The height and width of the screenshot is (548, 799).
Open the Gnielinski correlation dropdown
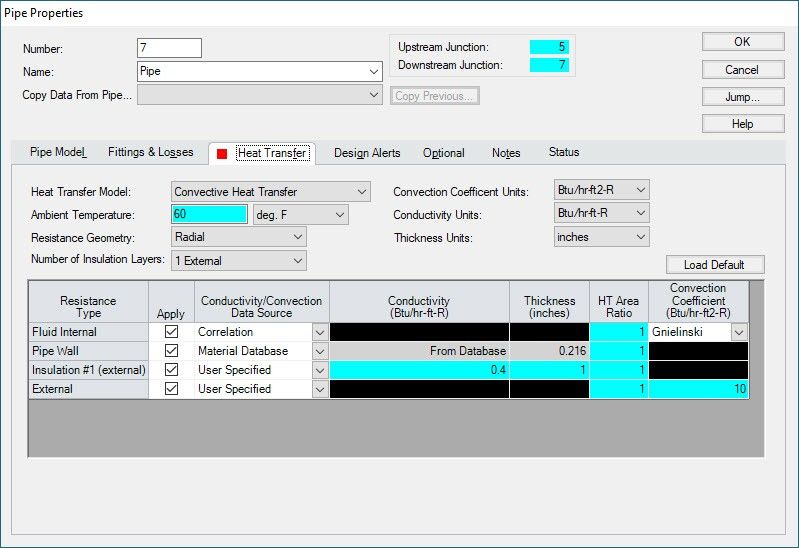point(739,332)
